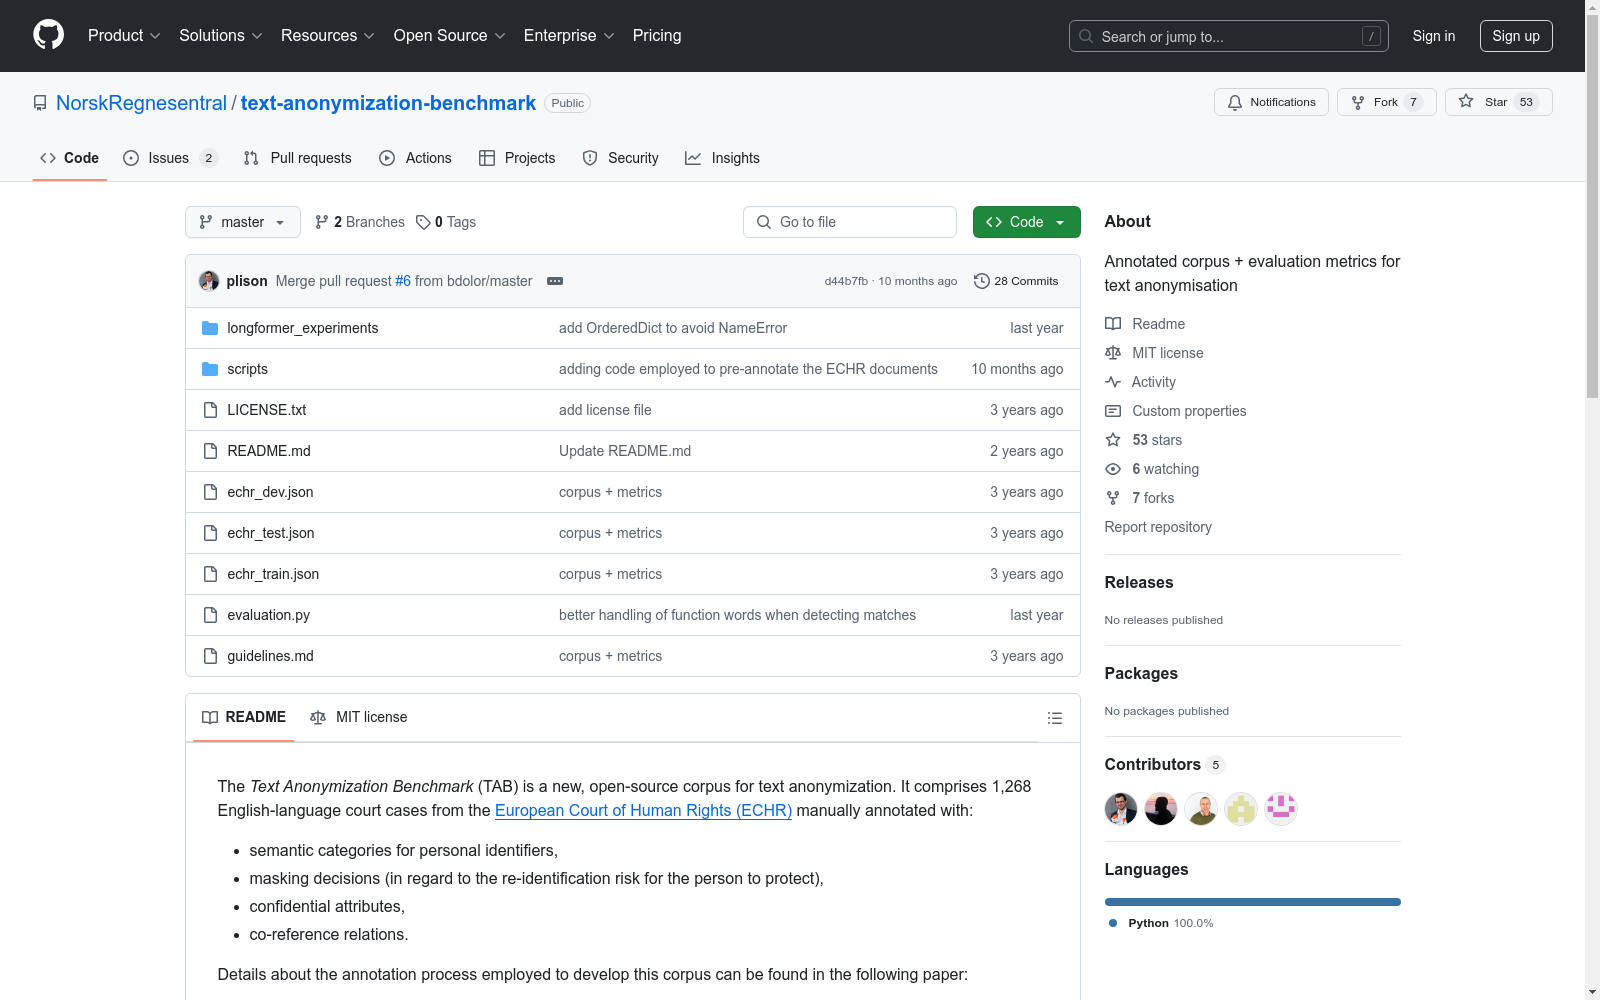
Task: Open the LICENSE.txt file
Action: click(267, 410)
